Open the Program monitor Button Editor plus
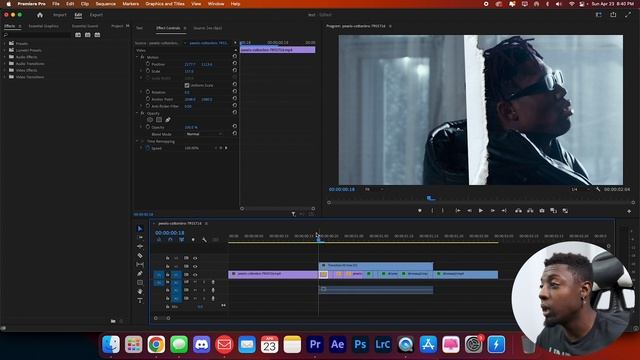The height and width of the screenshot is (360, 640). pos(629,211)
